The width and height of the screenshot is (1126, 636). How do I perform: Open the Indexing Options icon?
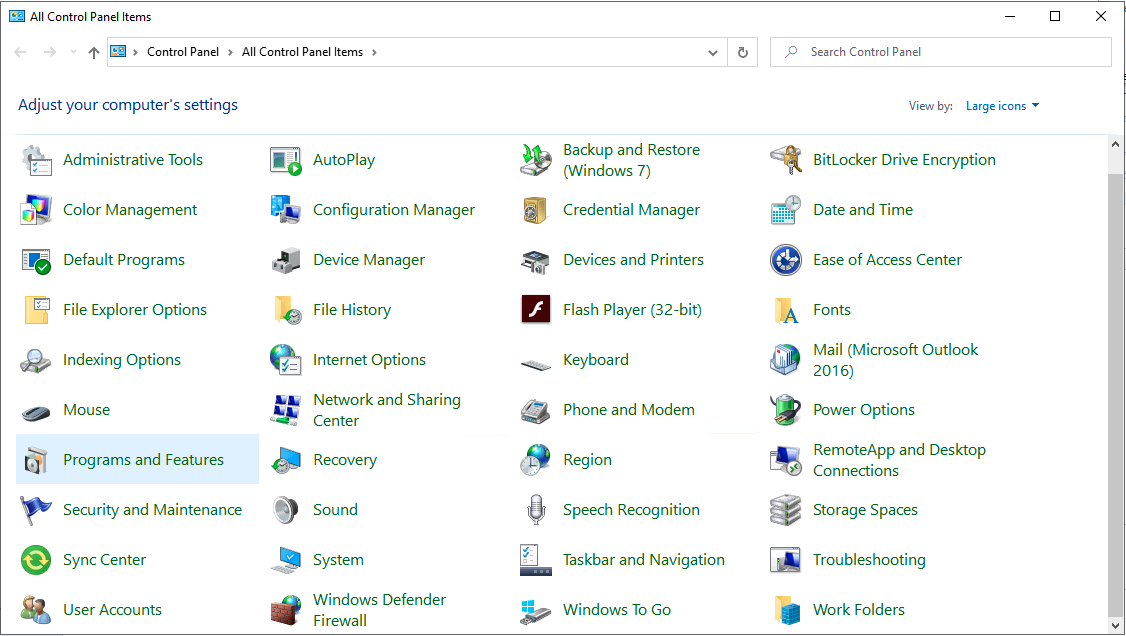[x=36, y=360]
